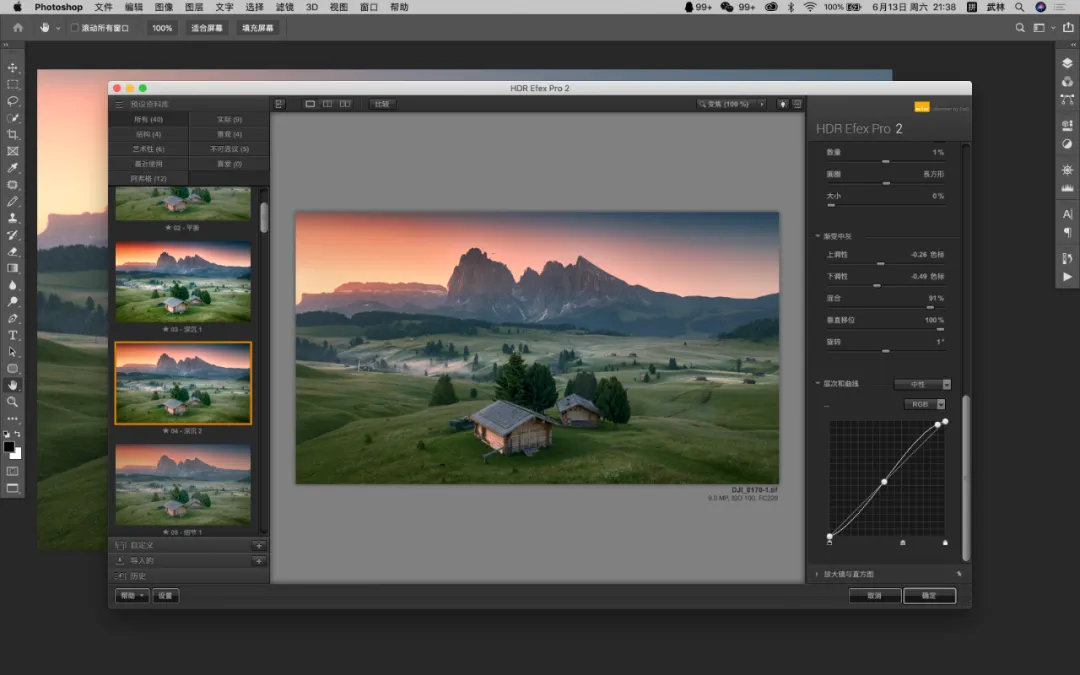Select the Zoom magnifier tool

pyautogui.click(x=13, y=402)
